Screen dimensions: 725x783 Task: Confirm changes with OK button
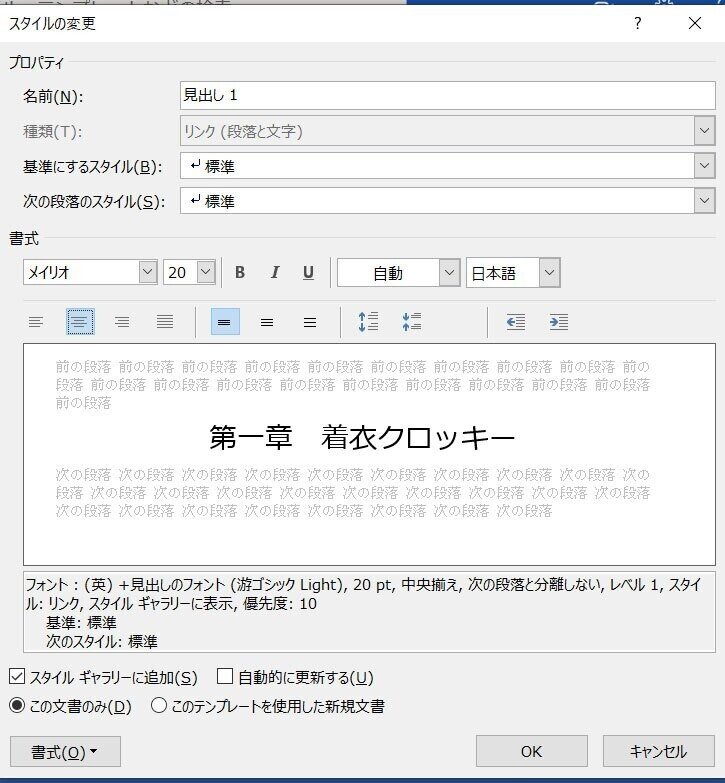(x=531, y=751)
